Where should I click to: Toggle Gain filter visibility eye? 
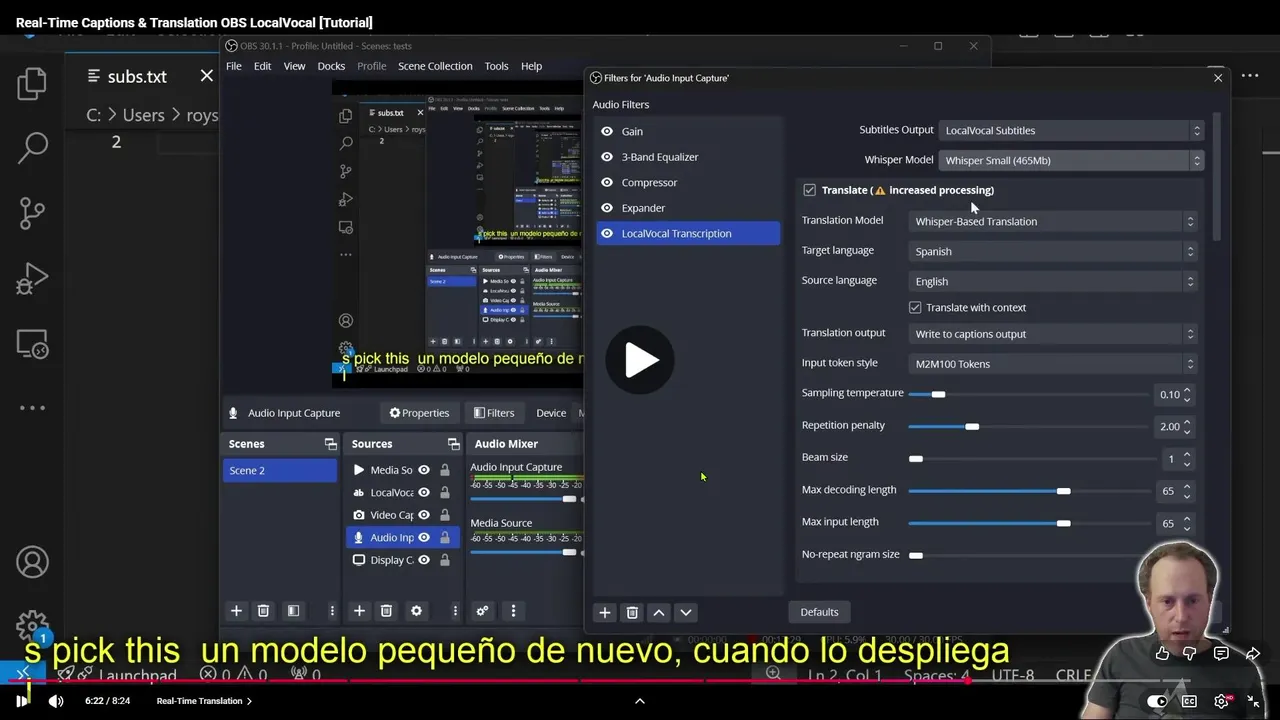tap(606, 131)
